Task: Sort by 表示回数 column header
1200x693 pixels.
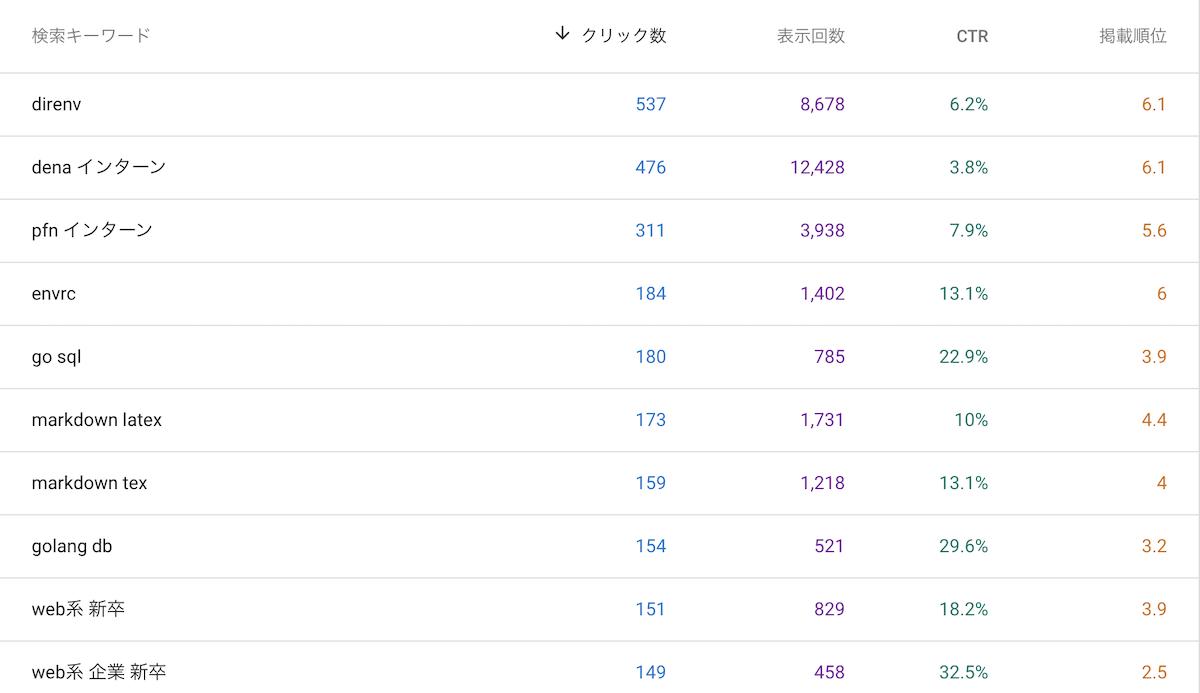Action: click(x=810, y=36)
